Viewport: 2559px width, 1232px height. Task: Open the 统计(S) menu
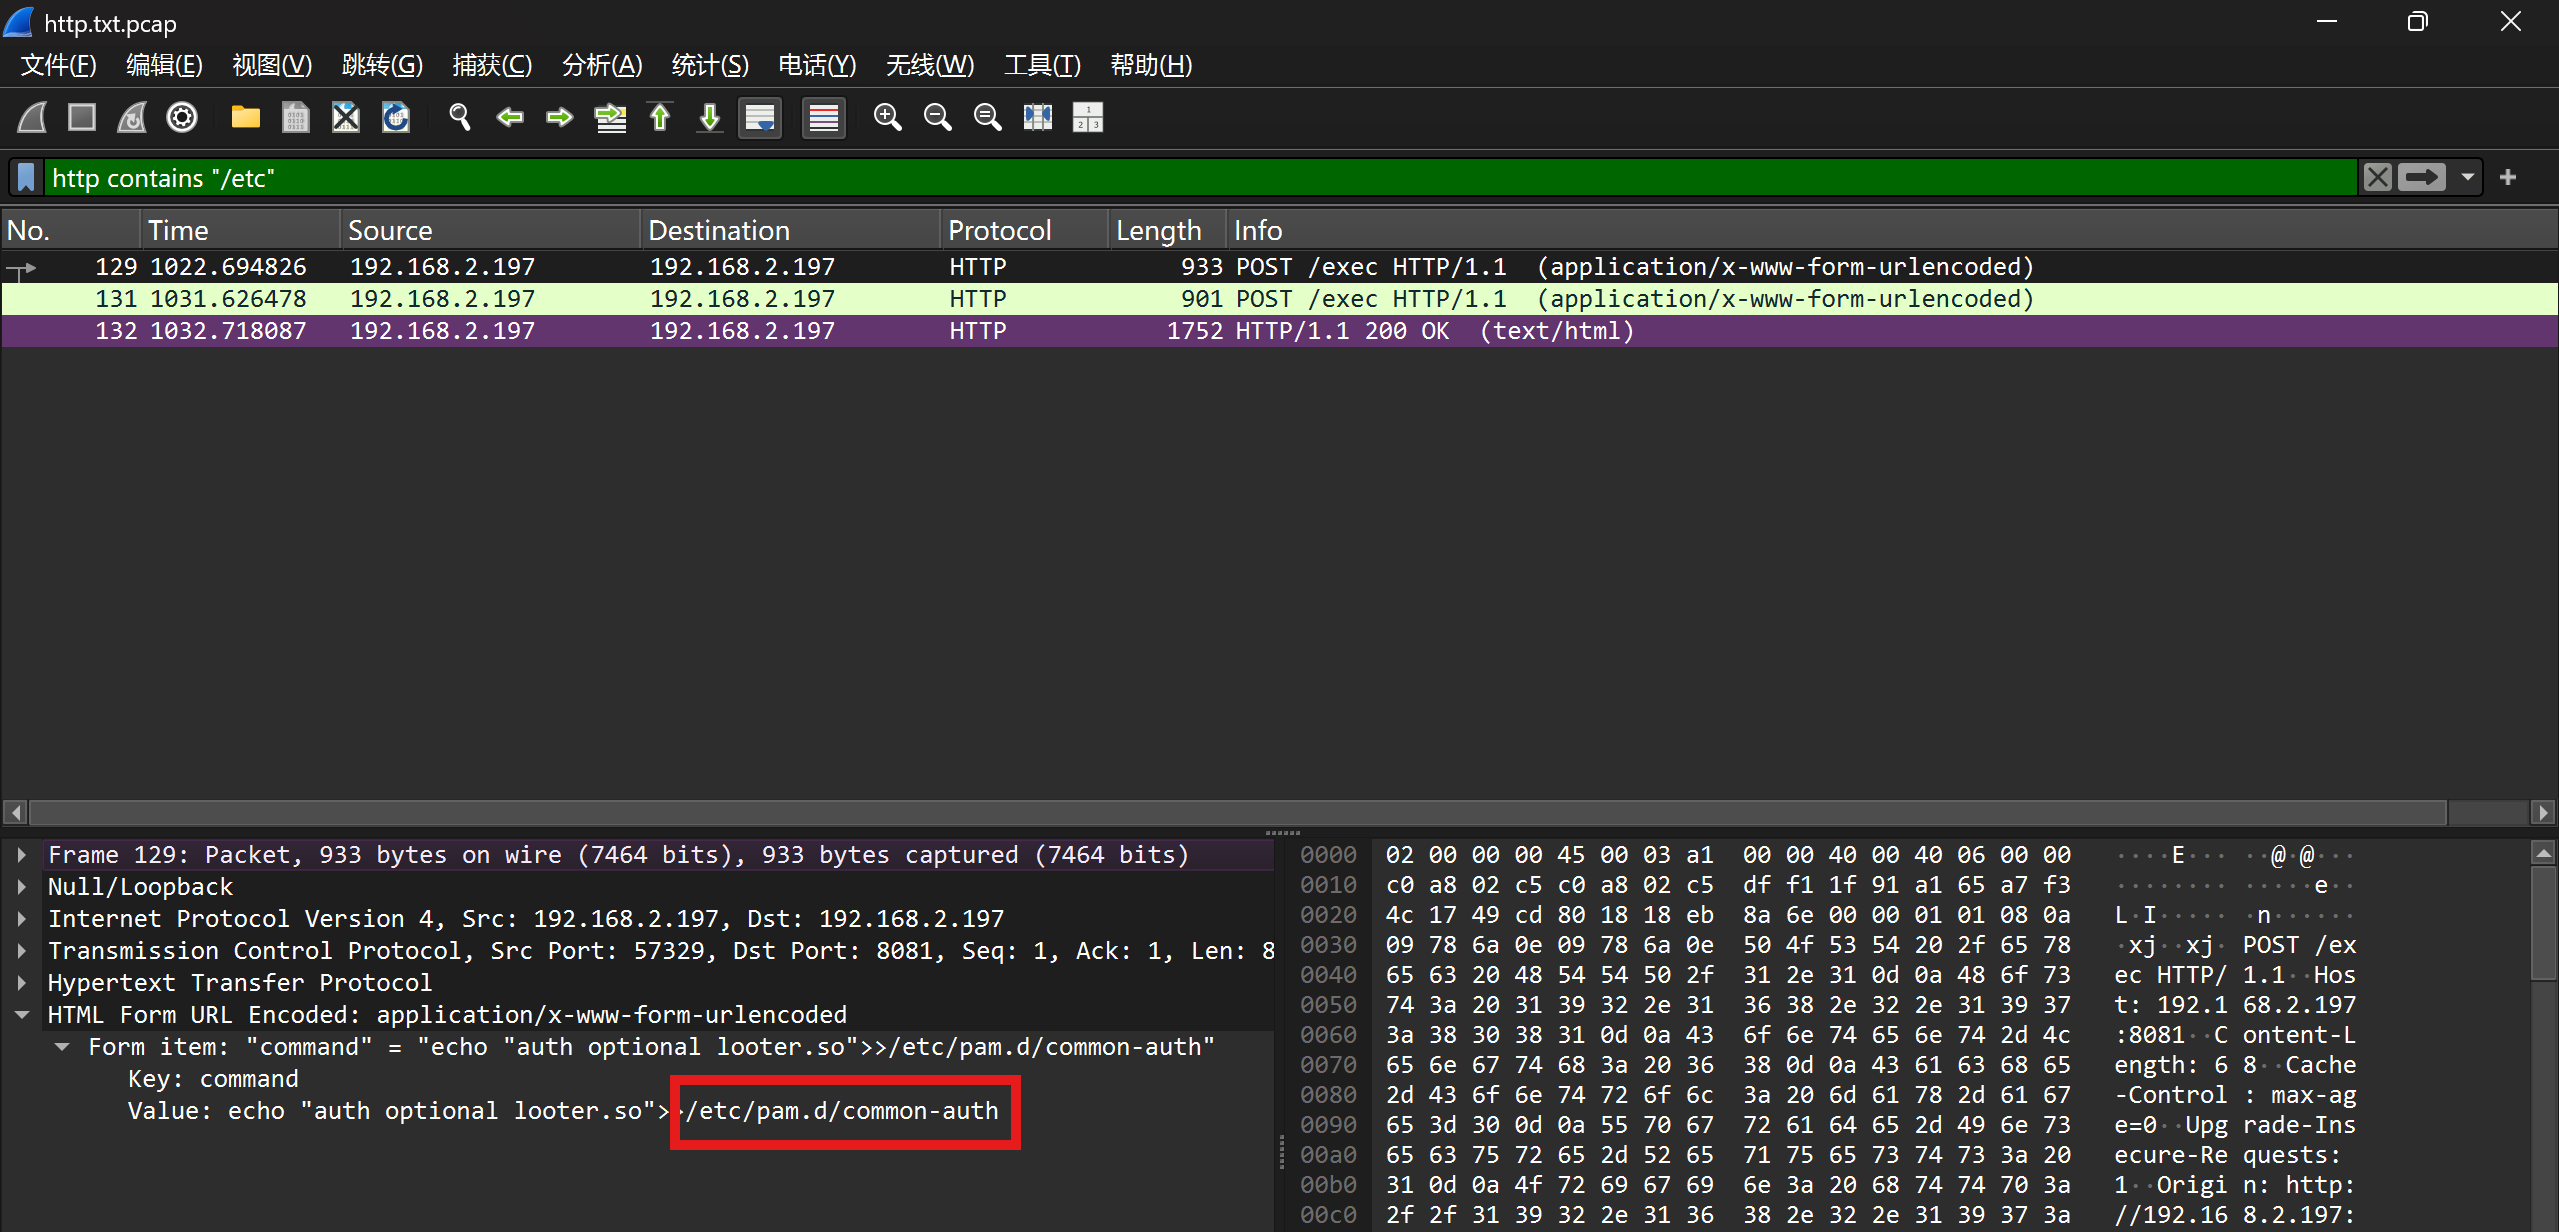coord(710,65)
